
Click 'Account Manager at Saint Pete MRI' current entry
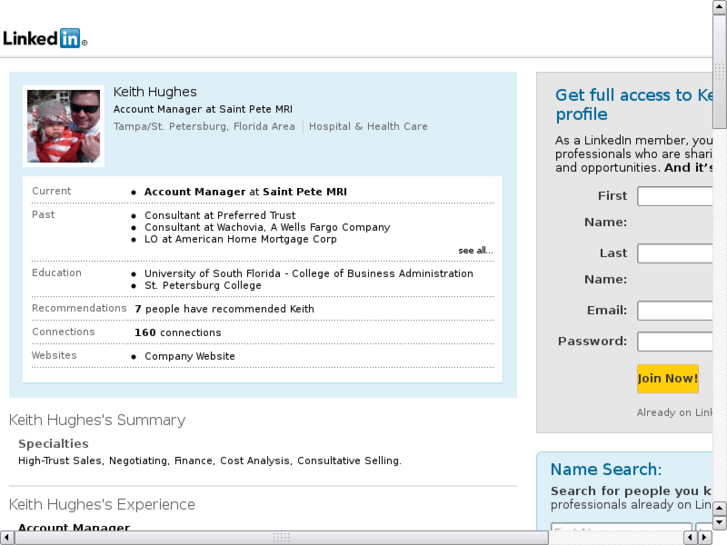245,192
